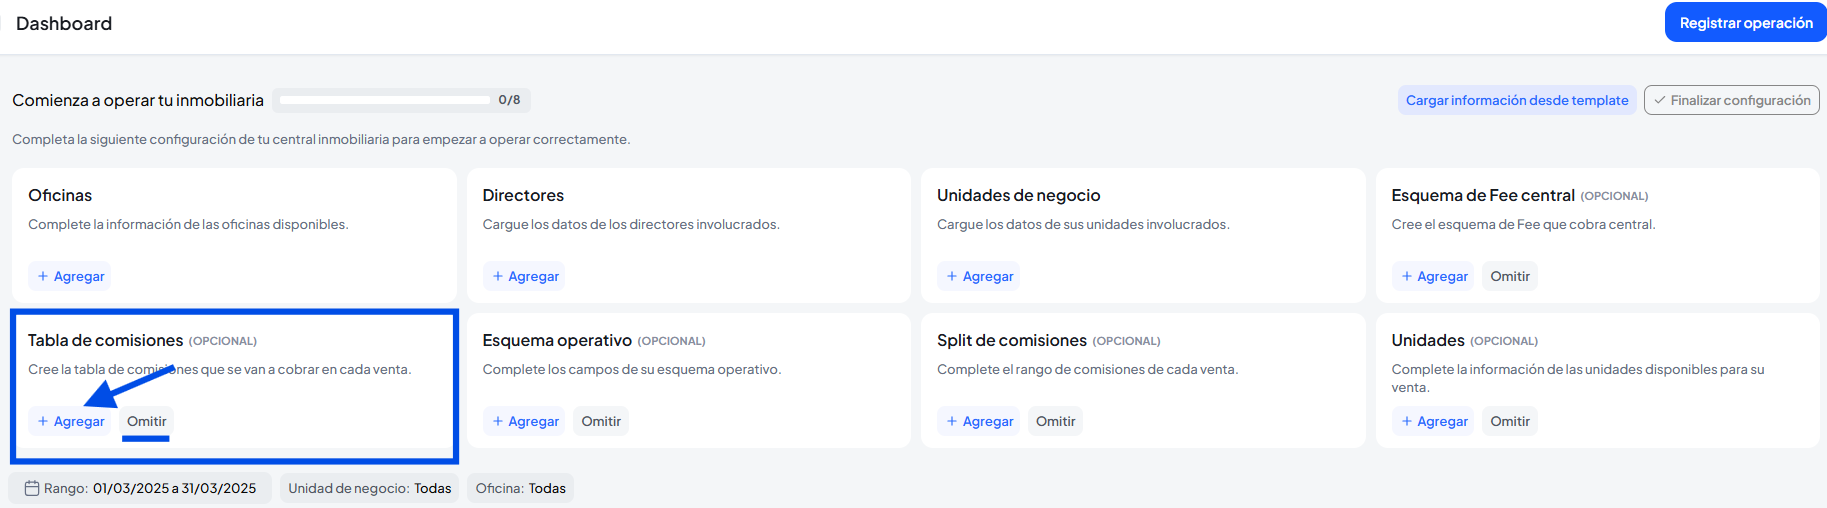
Task: Add an office with Oficinas Agregar
Action: 70,276
